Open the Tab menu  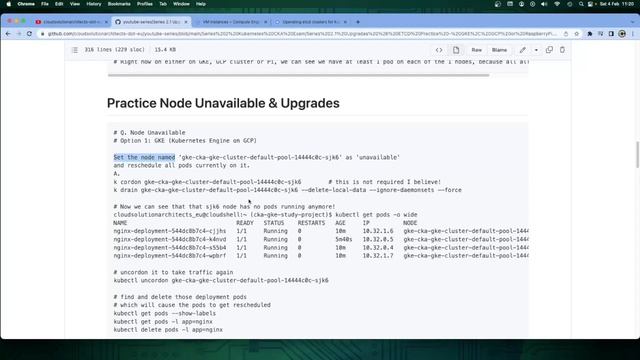(163, 4)
